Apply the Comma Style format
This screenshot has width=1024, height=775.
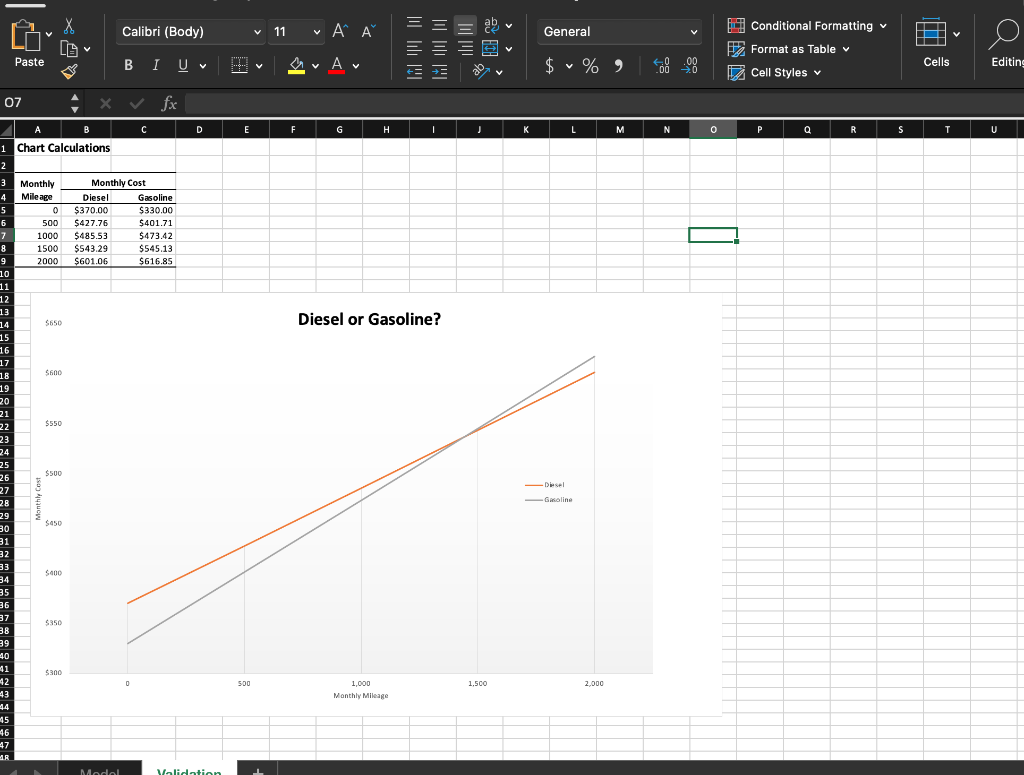pyautogui.click(x=618, y=64)
